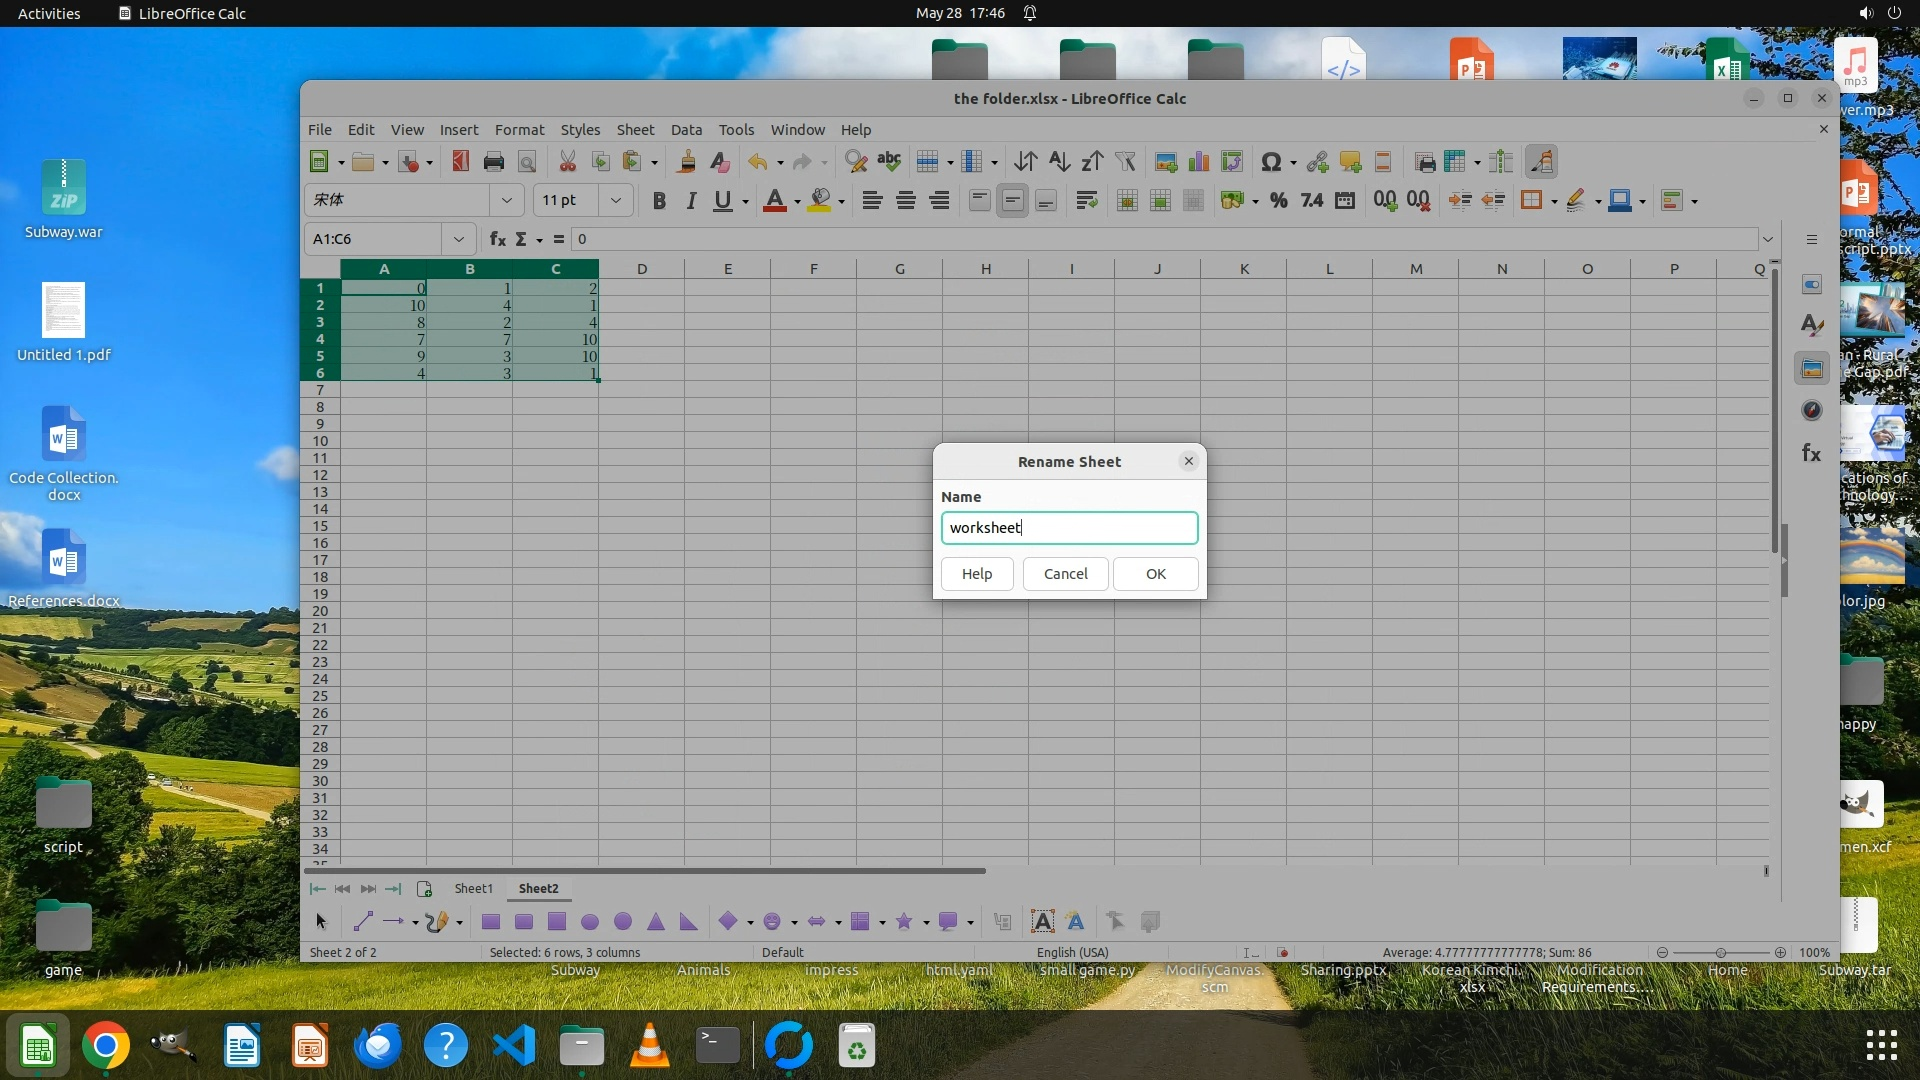The width and height of the screenshot is (1920, 1080).
Task: Click the zoom slider in status bar
Action: click(x=1720, y=953)
